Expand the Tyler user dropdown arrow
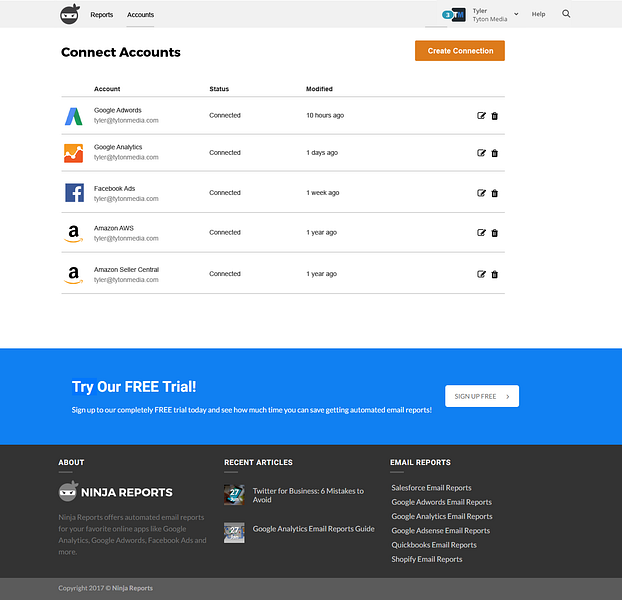 (x=516, y=14)
